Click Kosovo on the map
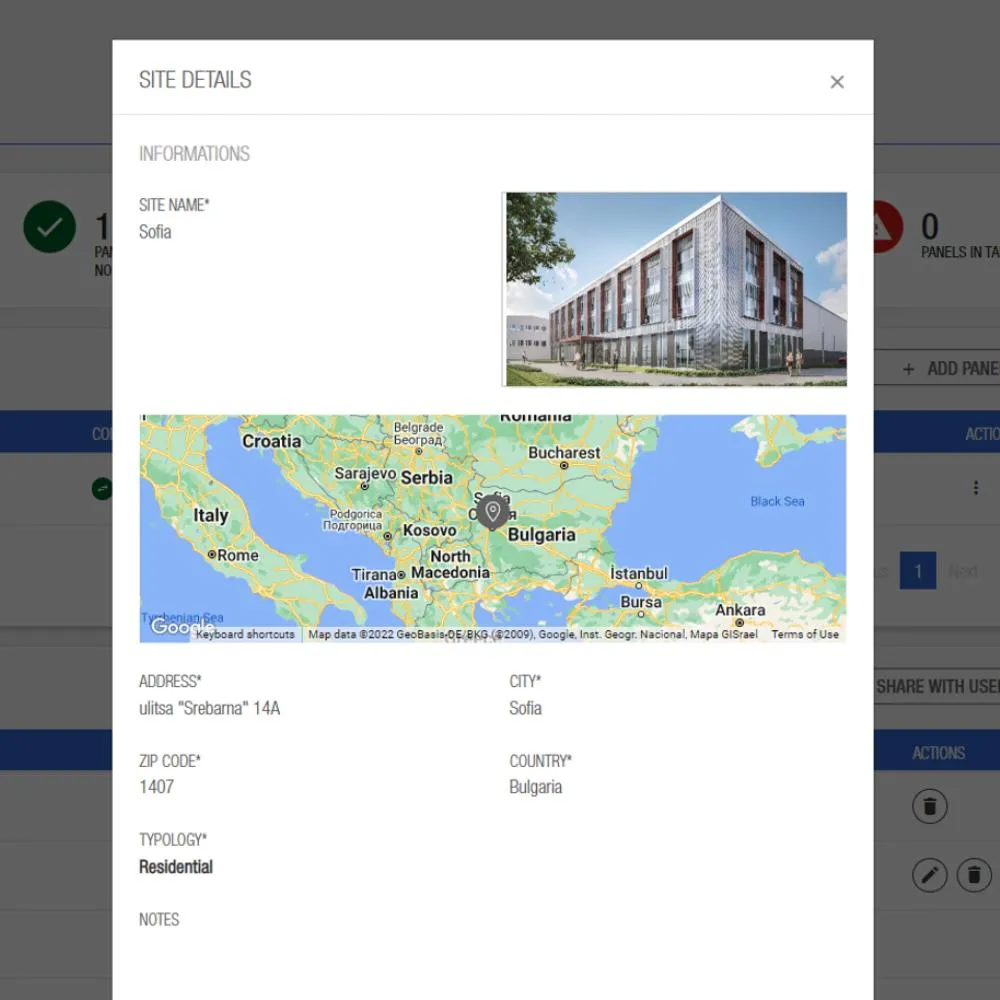 point(429,531)
